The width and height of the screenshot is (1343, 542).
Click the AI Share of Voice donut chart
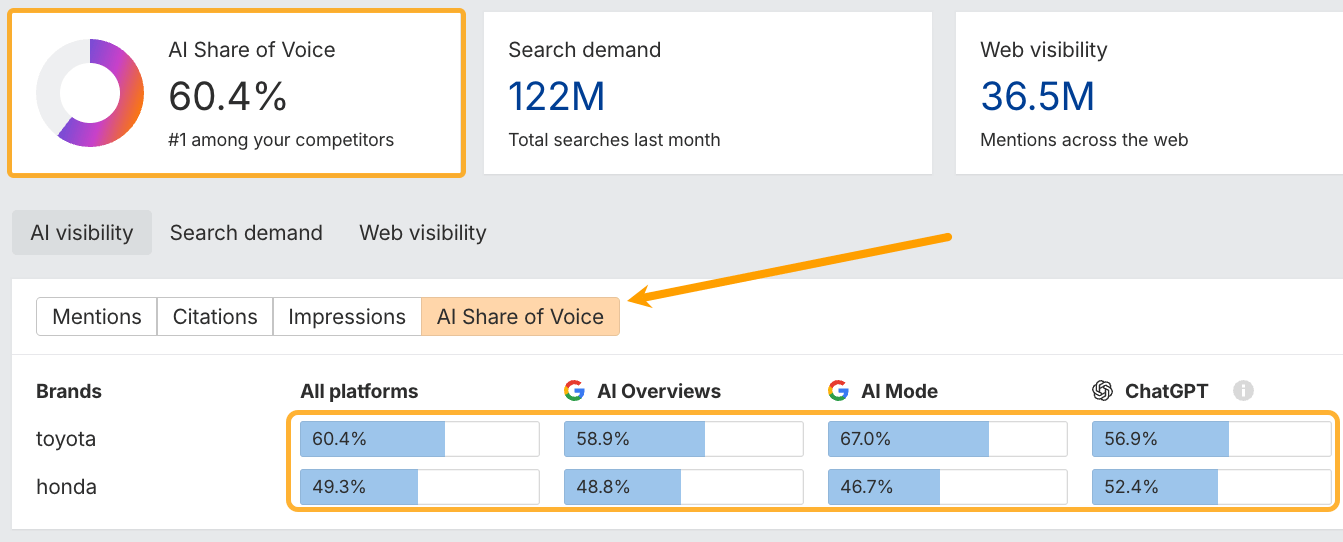pyautogui.click(x=90, y=93)
